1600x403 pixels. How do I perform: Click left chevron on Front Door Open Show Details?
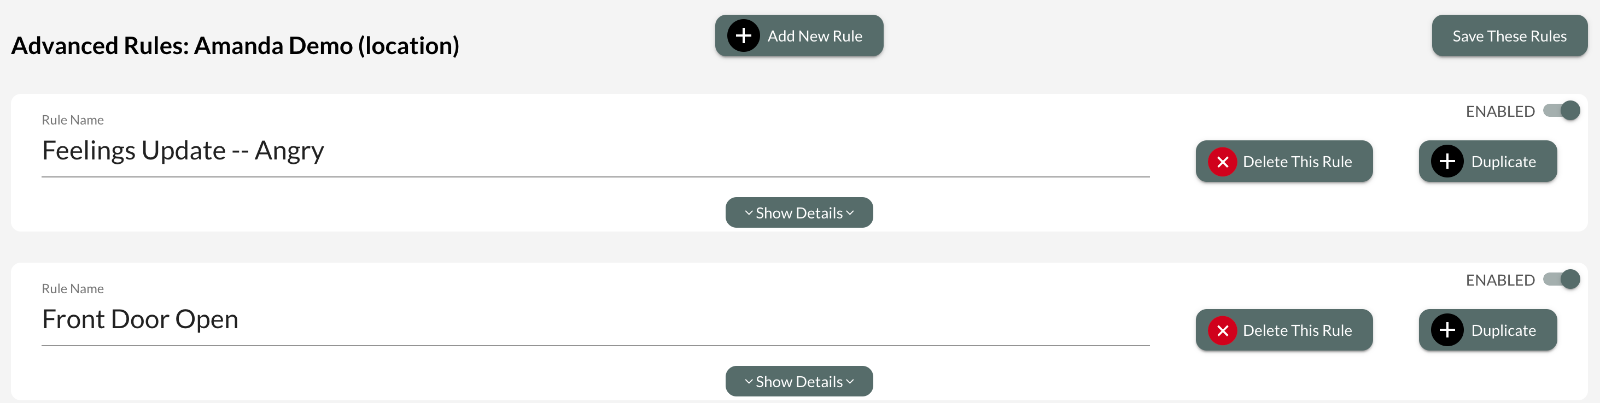pos(749,382)
